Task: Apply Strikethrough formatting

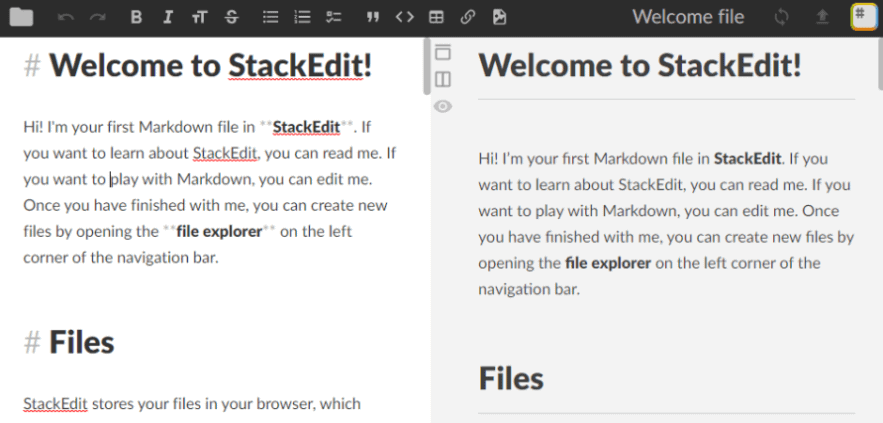Action: tap(231, 17)
